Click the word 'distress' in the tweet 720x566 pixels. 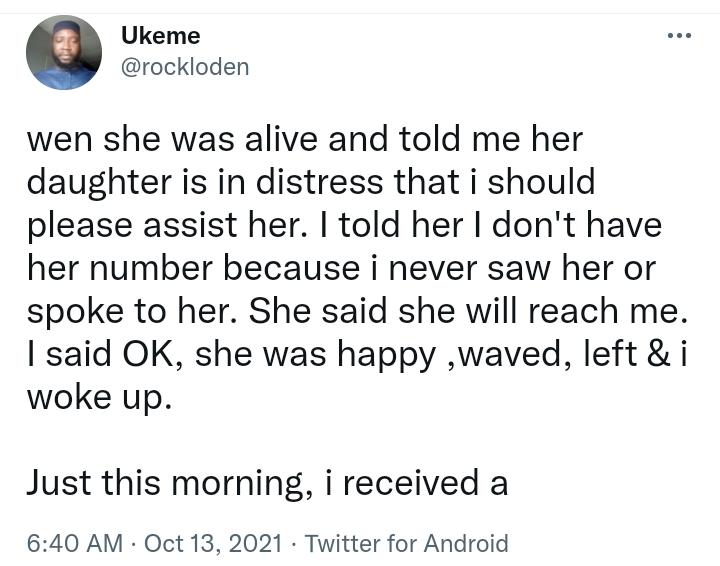pyautogui.click(x=319, y=181)
